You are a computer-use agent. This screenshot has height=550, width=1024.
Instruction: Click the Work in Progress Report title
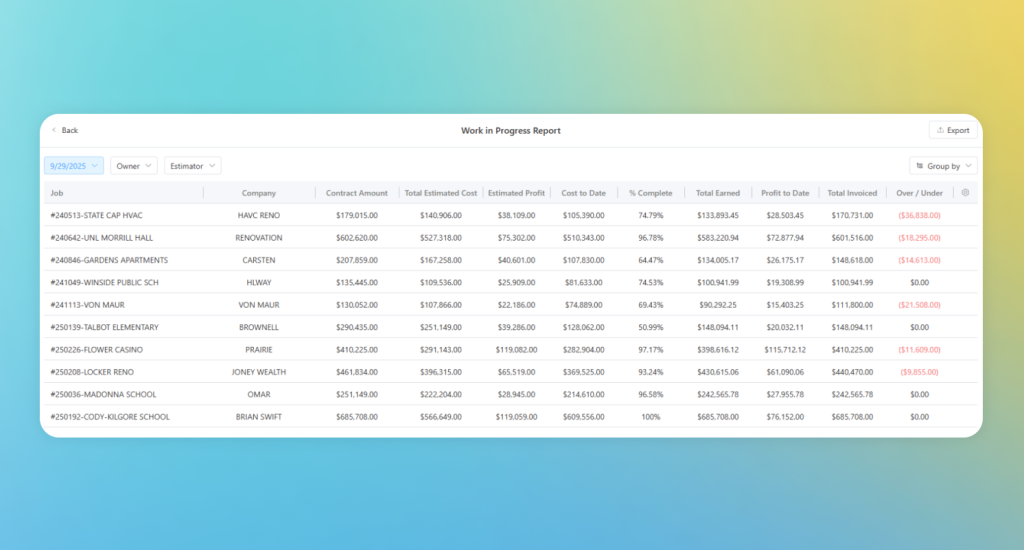[511, 131]
